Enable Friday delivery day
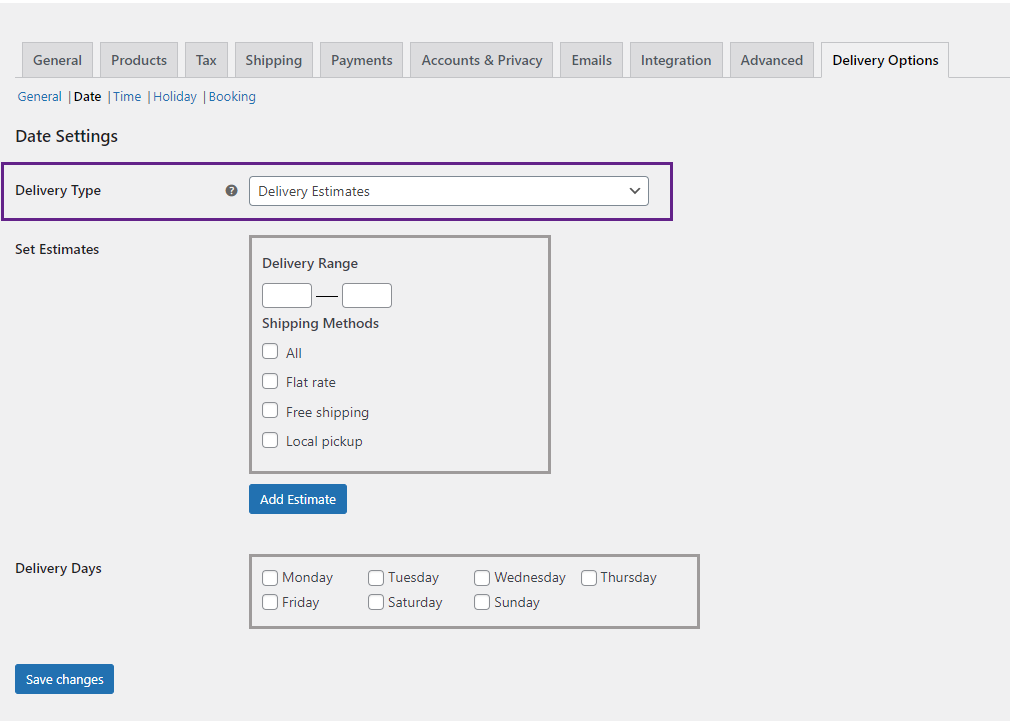Image resolution: width=1010 pixels, height=721 pixels. (x=270, y=602)
